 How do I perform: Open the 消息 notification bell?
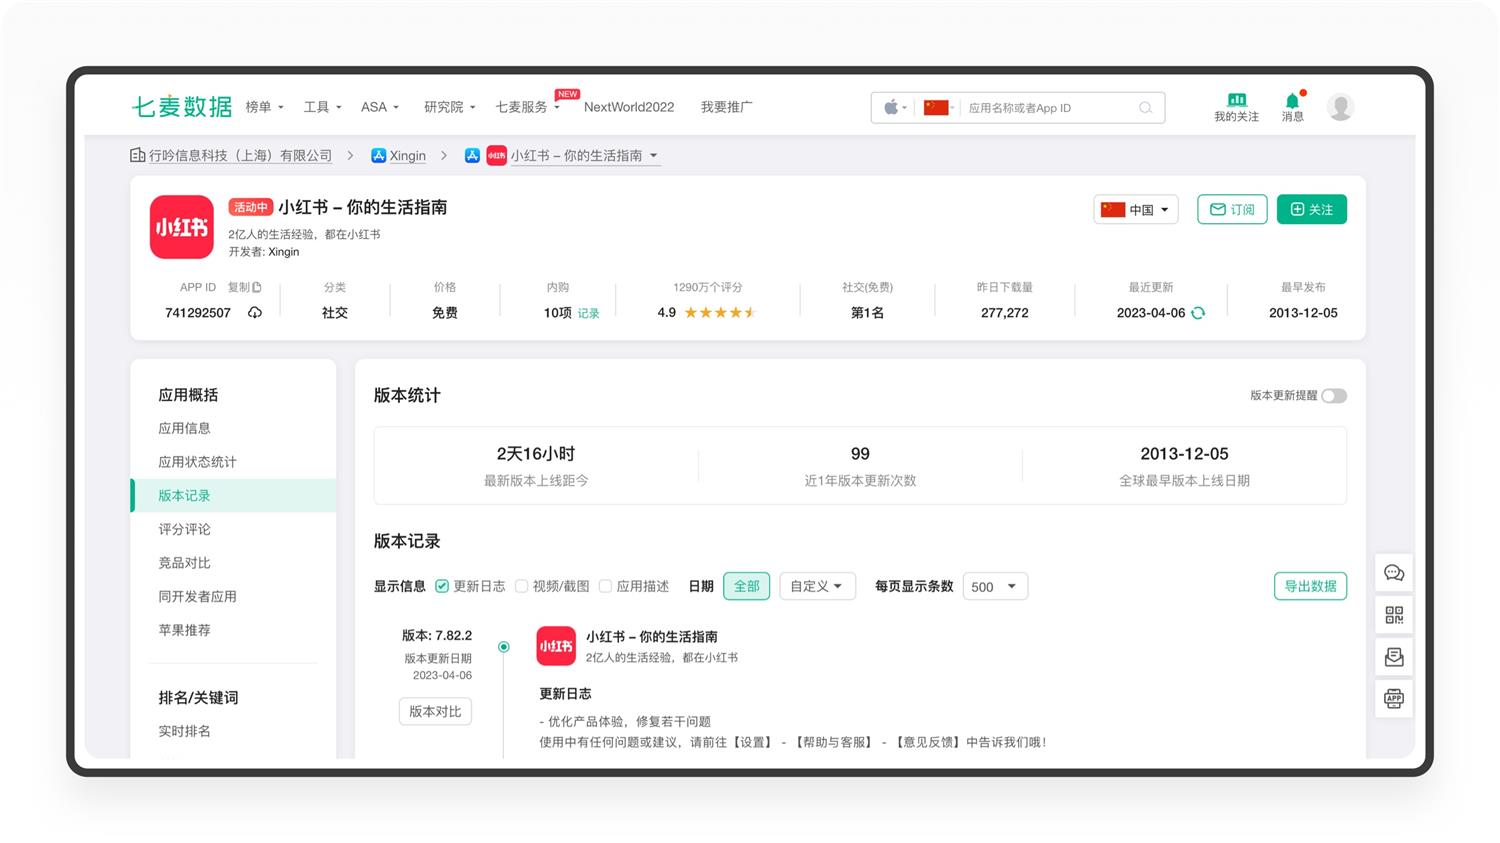coord(1292,100)
